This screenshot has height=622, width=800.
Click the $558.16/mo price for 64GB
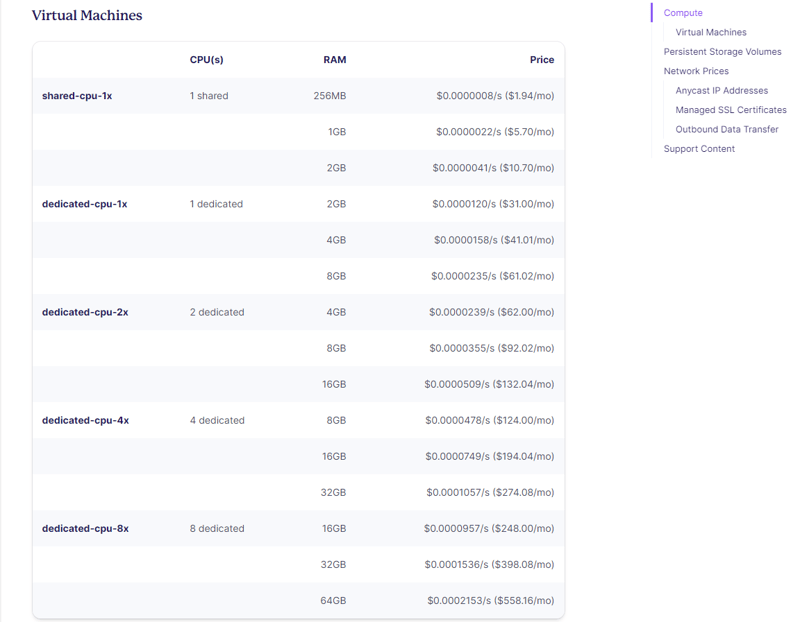click(490, 600)
